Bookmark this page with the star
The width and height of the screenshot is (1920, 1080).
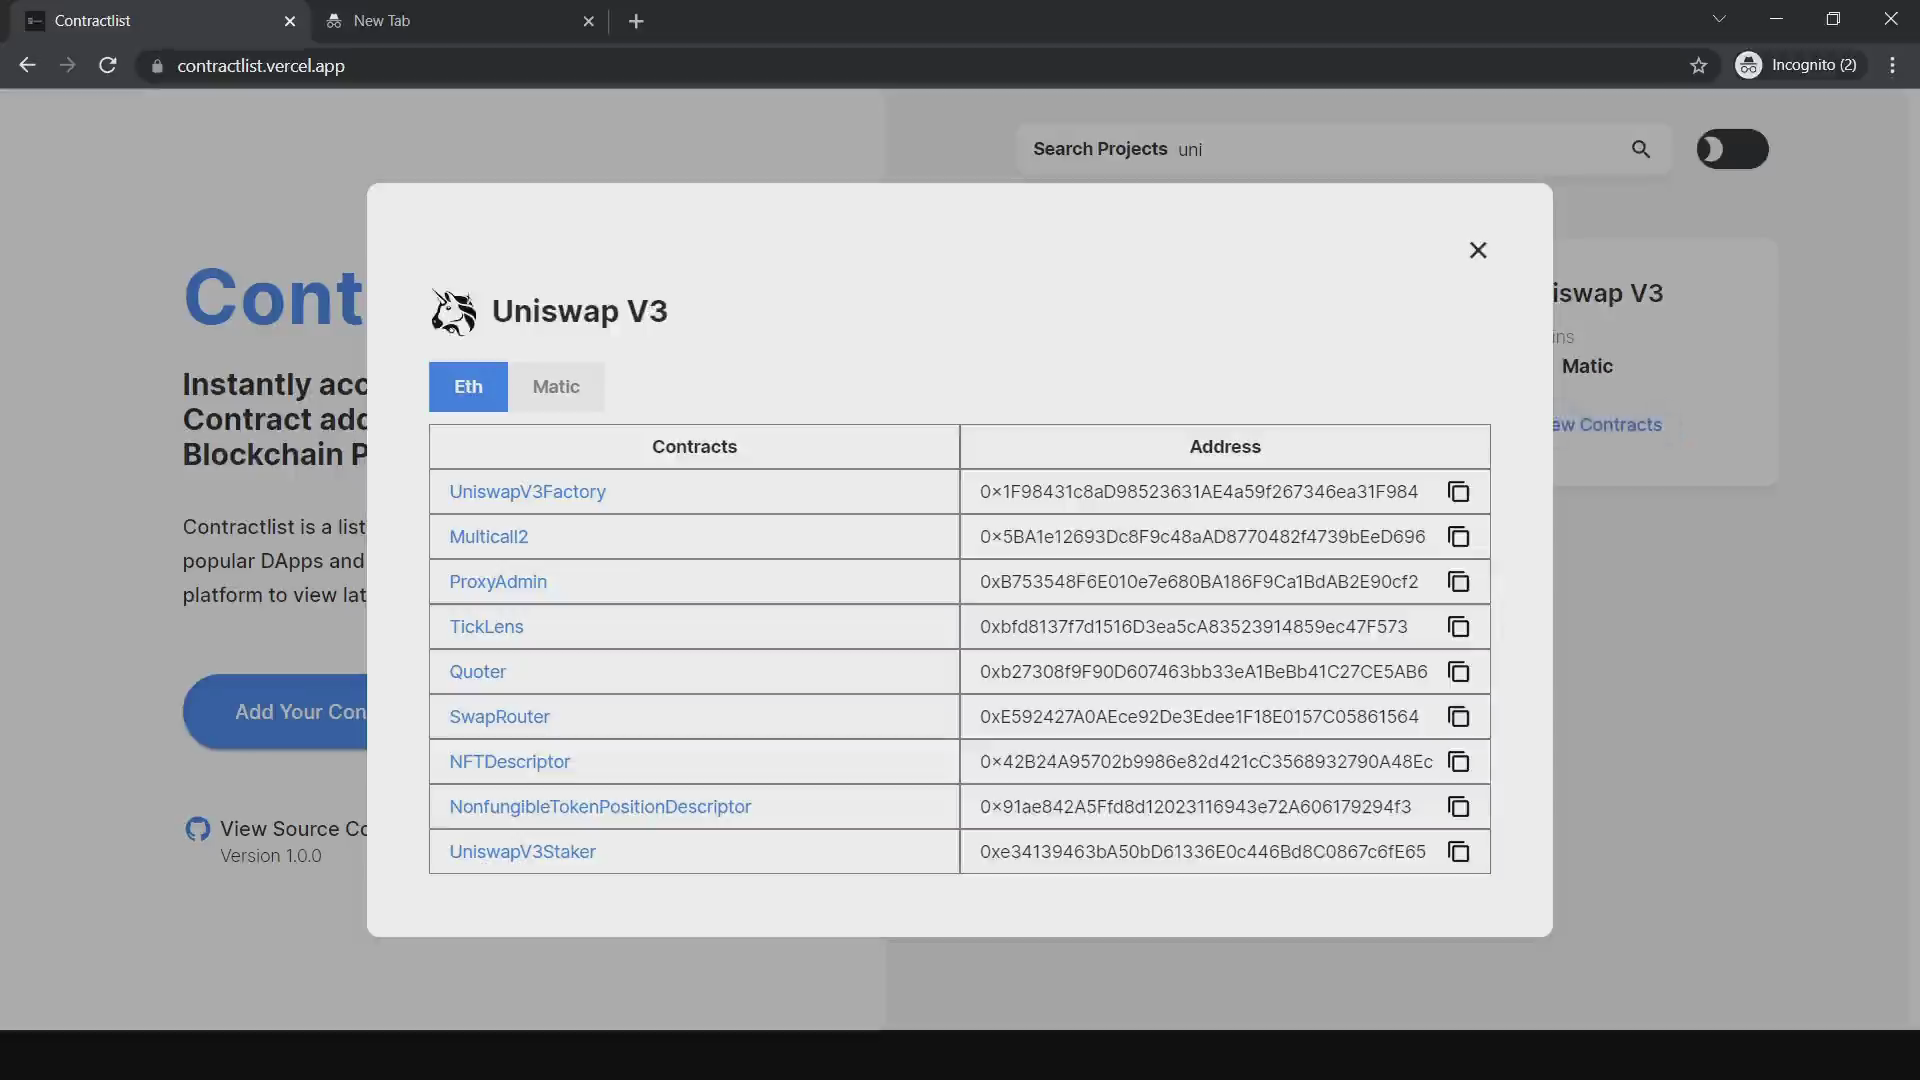pos(1698,65)
